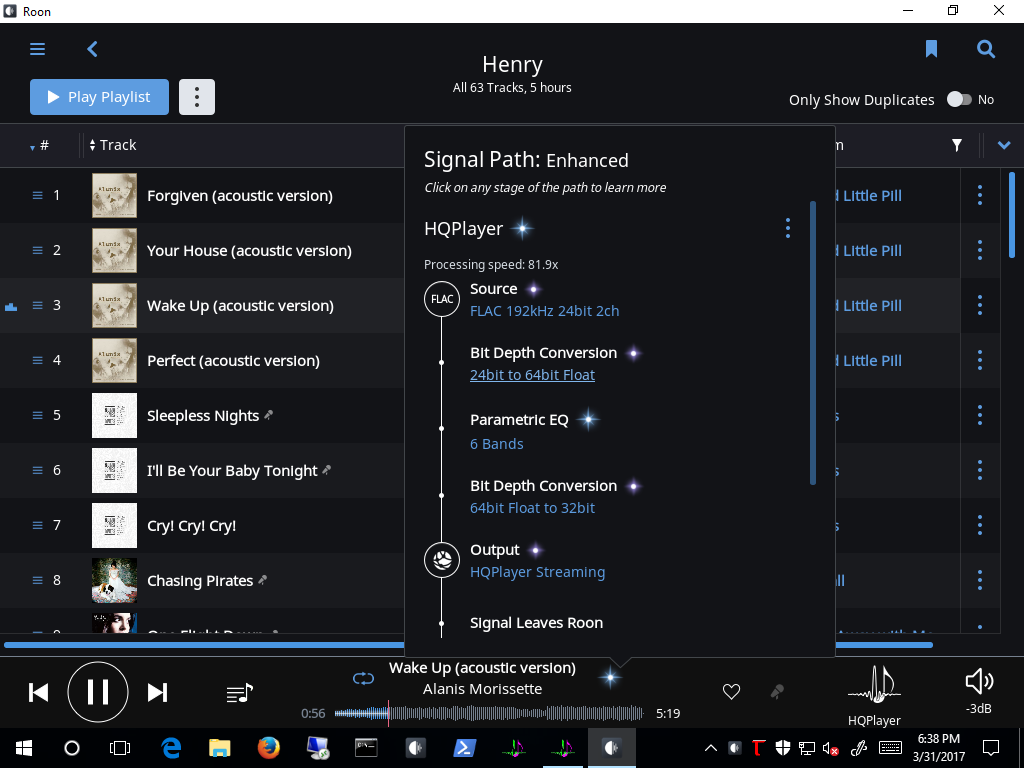
Task: Show hidden system tray icons
Action: tap(711, 748)
